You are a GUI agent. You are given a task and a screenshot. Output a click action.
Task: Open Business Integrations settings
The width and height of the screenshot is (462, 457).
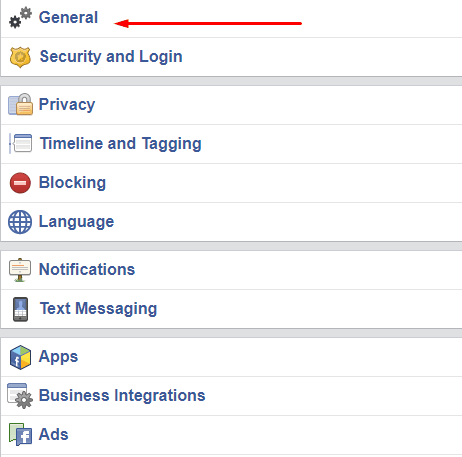(x=122, y=396)
